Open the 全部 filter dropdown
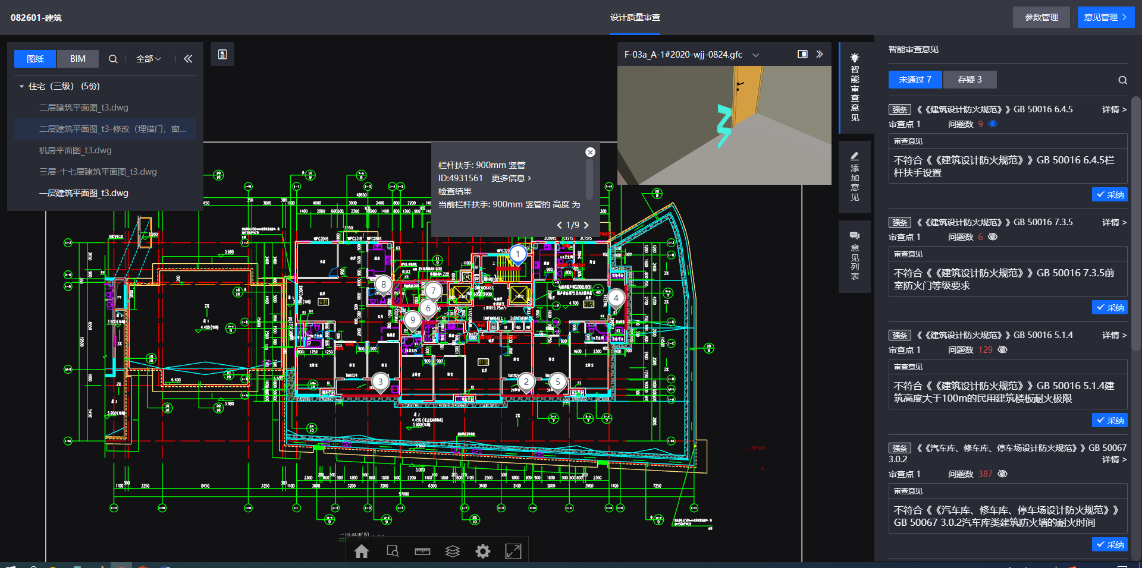 148,59
